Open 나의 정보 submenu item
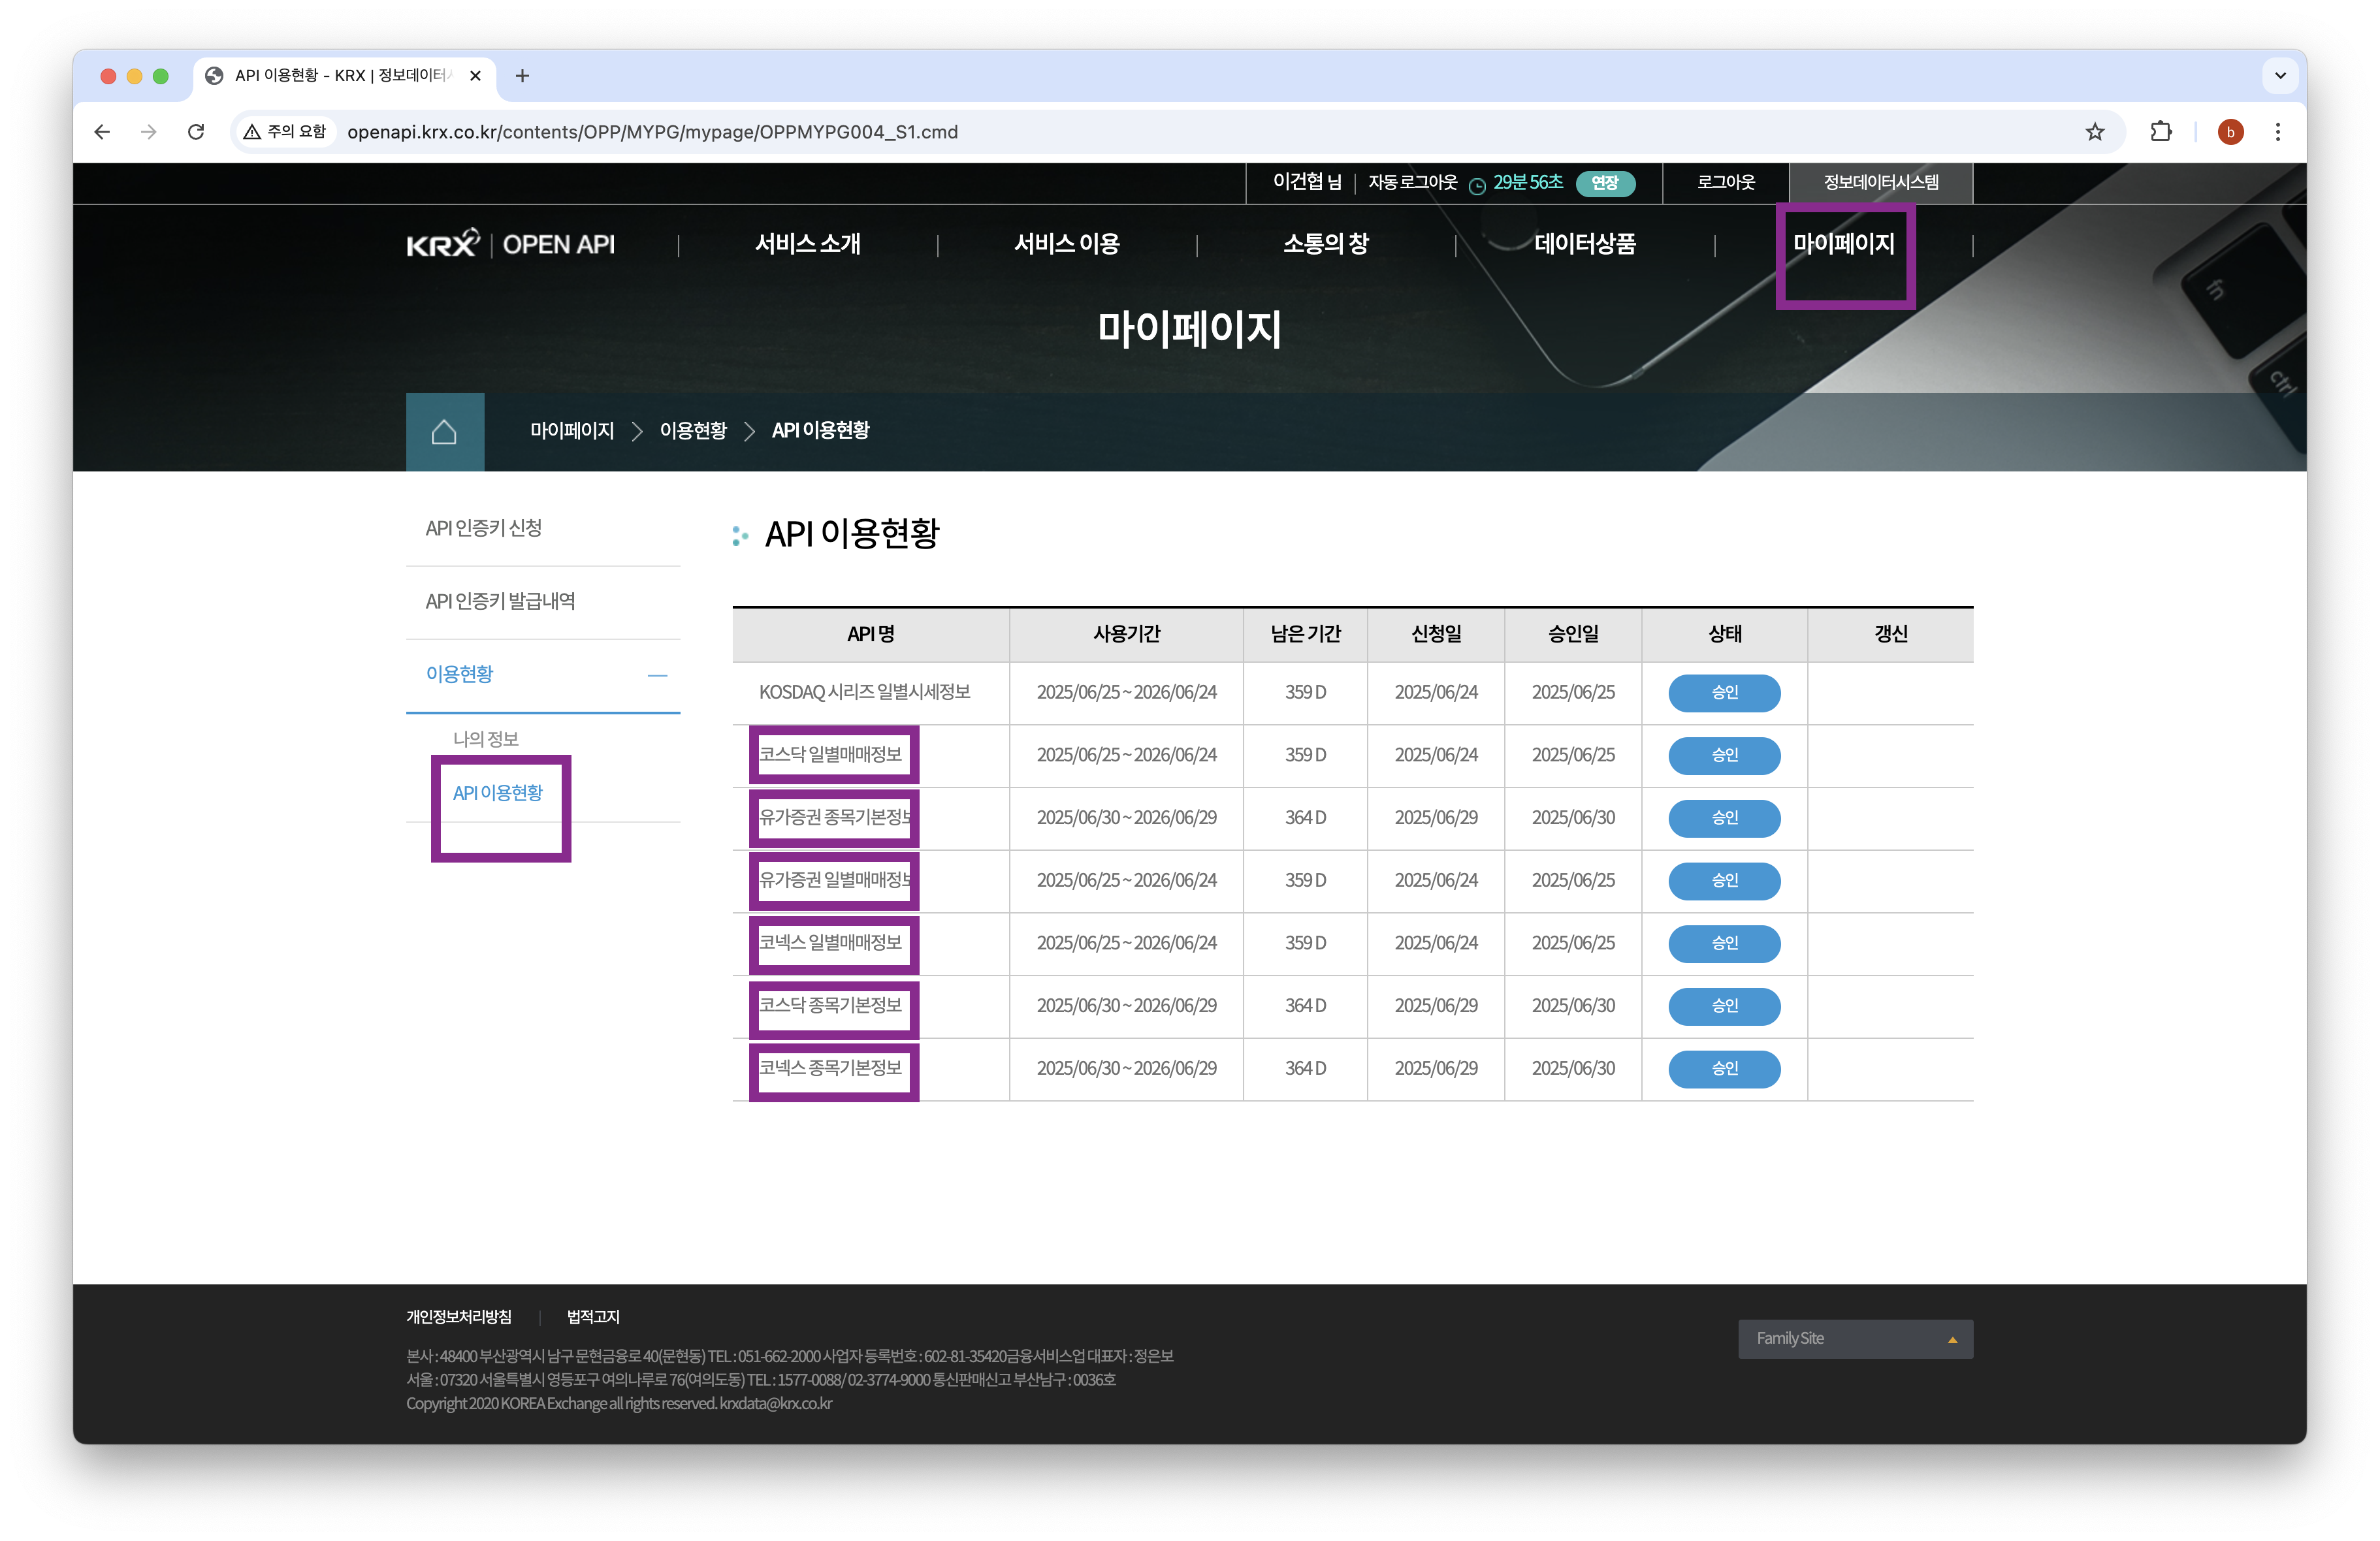Viewport: 2380px width, 1541px height. pyautogui.click(x=486, y=739)
